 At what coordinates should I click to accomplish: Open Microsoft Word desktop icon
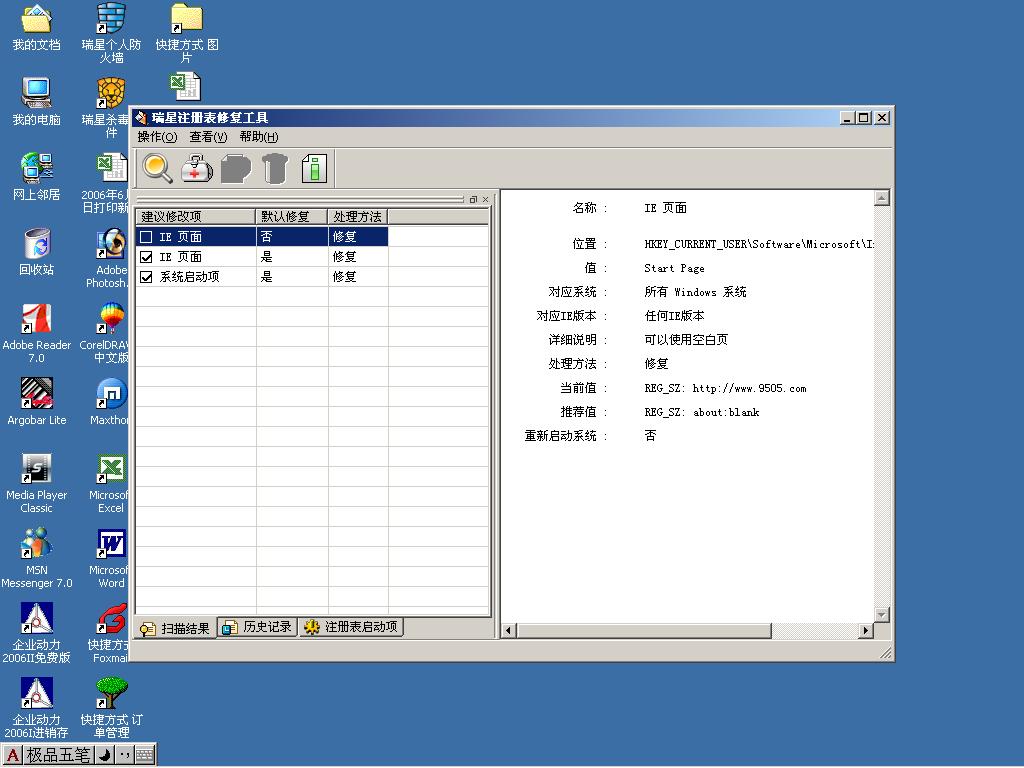click(110, 558)
